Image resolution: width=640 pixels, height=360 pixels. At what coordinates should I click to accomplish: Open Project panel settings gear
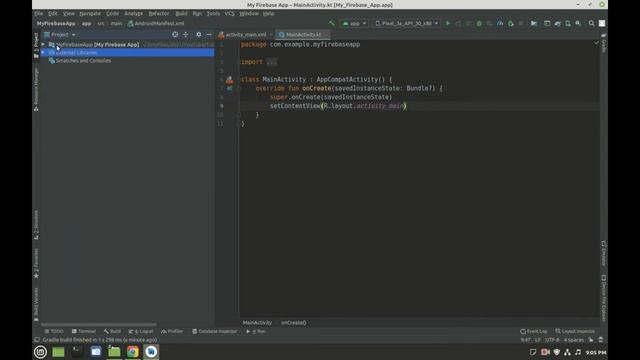pyautogui.click(x=198, y=35)
